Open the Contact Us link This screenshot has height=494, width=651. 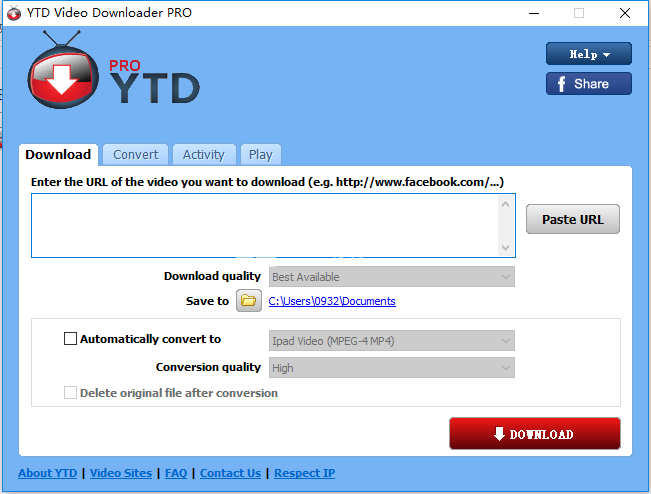230,473
